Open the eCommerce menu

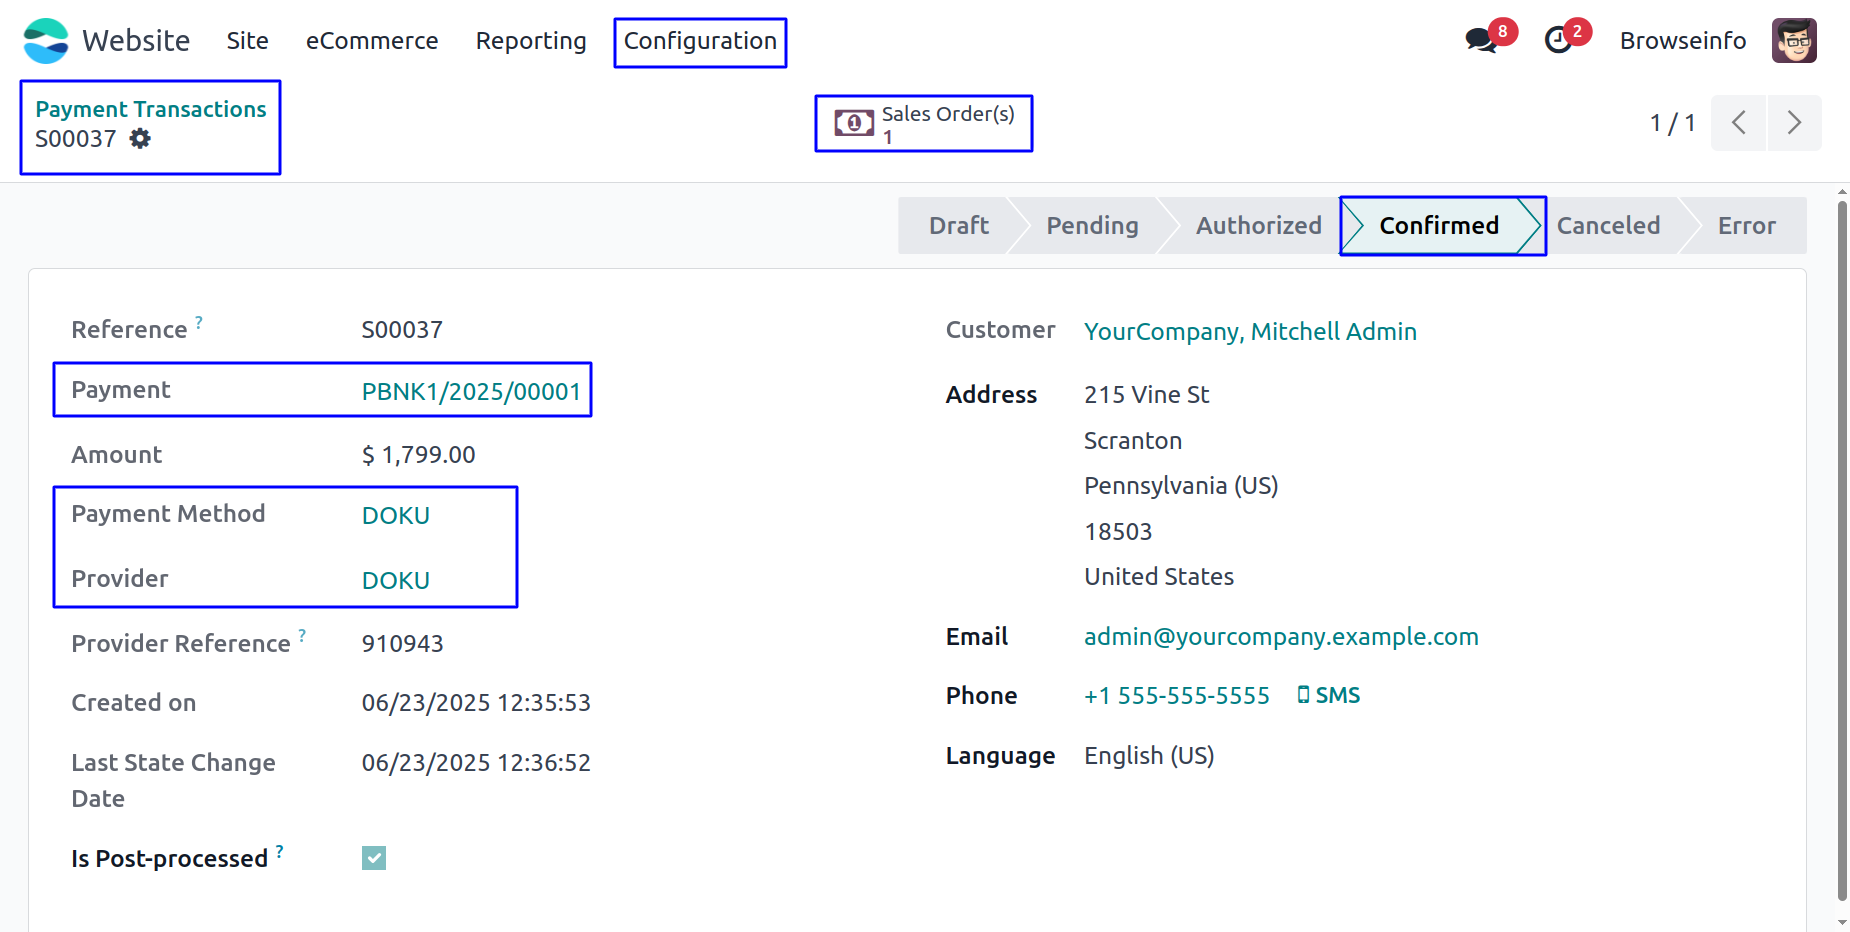[x=372, y=41]
